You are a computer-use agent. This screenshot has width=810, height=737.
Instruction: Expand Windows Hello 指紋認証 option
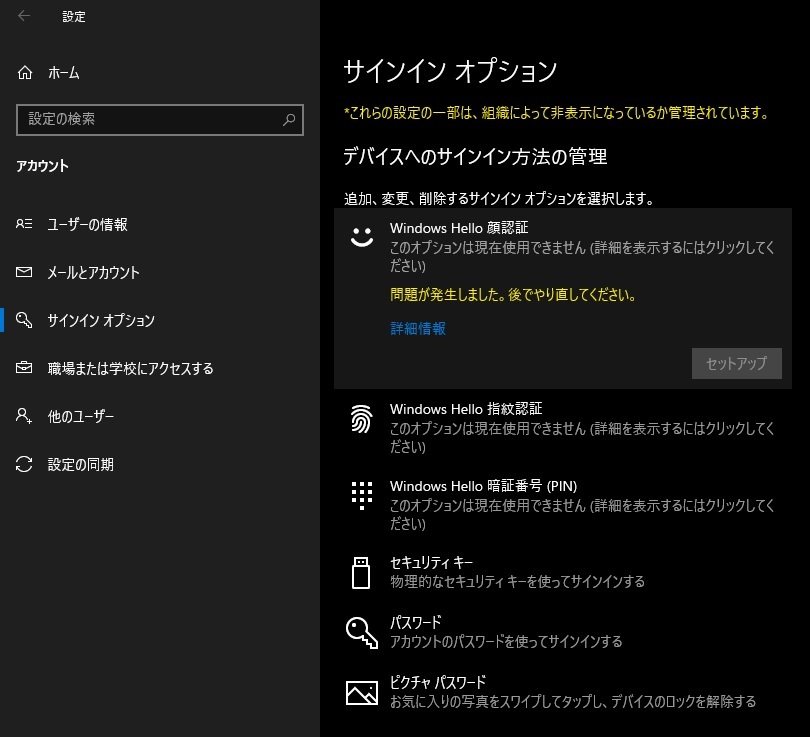click(563, 428)
